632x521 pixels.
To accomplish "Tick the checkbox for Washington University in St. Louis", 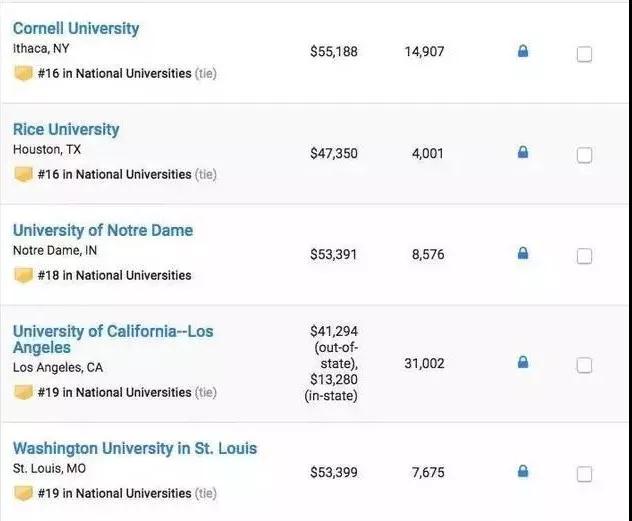I will point(584,474).
